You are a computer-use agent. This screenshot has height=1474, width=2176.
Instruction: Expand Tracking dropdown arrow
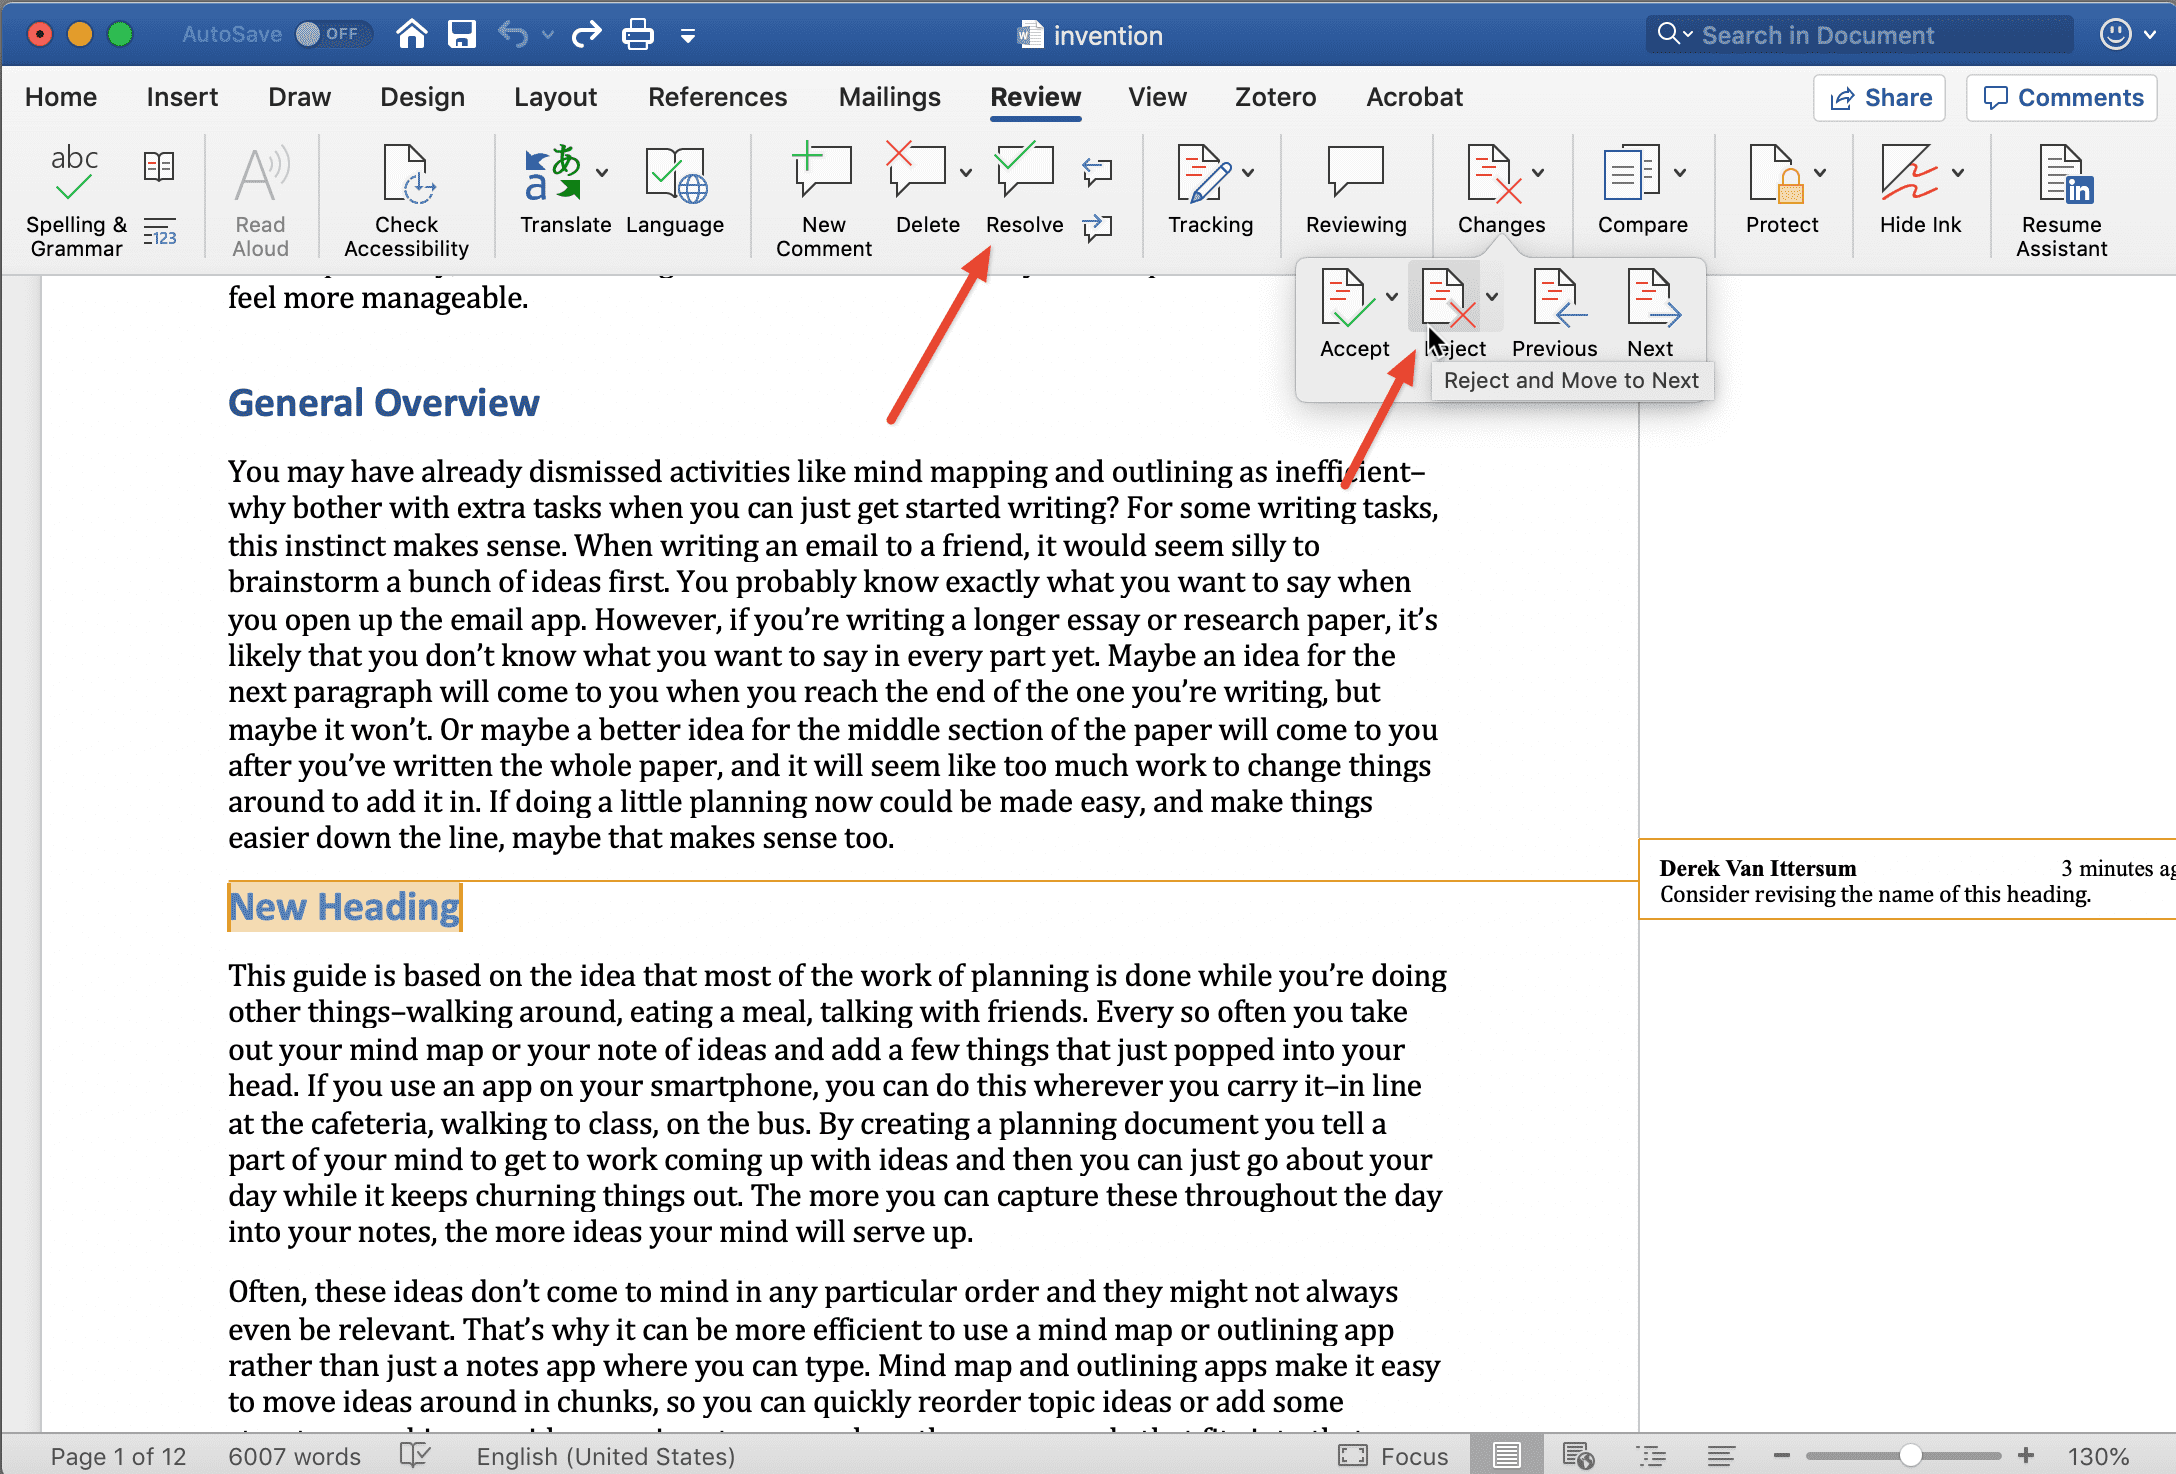tap(1248, 173)
